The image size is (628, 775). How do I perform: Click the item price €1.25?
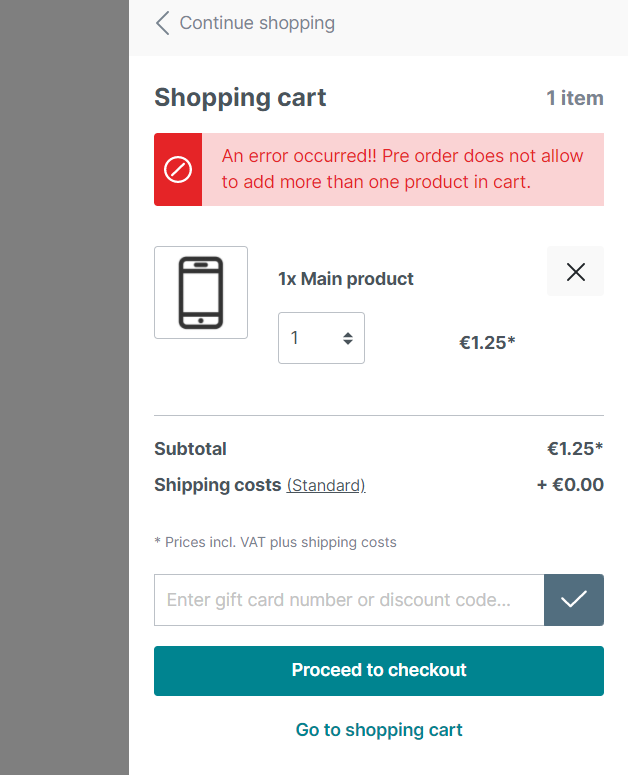[487, 343]
